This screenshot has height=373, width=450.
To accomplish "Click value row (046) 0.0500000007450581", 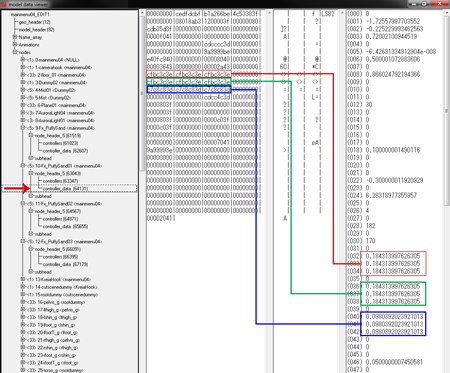I will pyautogui.click(x=385, y=362).
